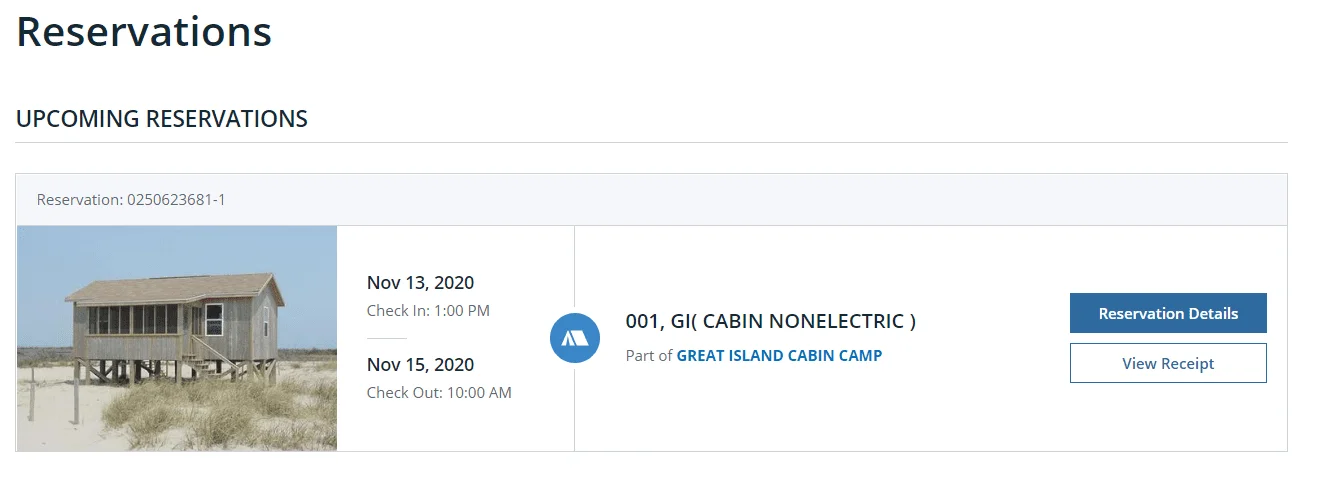Click the Check Out: 10:00 AM text
The image size is (1340, 498).
(439, 392)
